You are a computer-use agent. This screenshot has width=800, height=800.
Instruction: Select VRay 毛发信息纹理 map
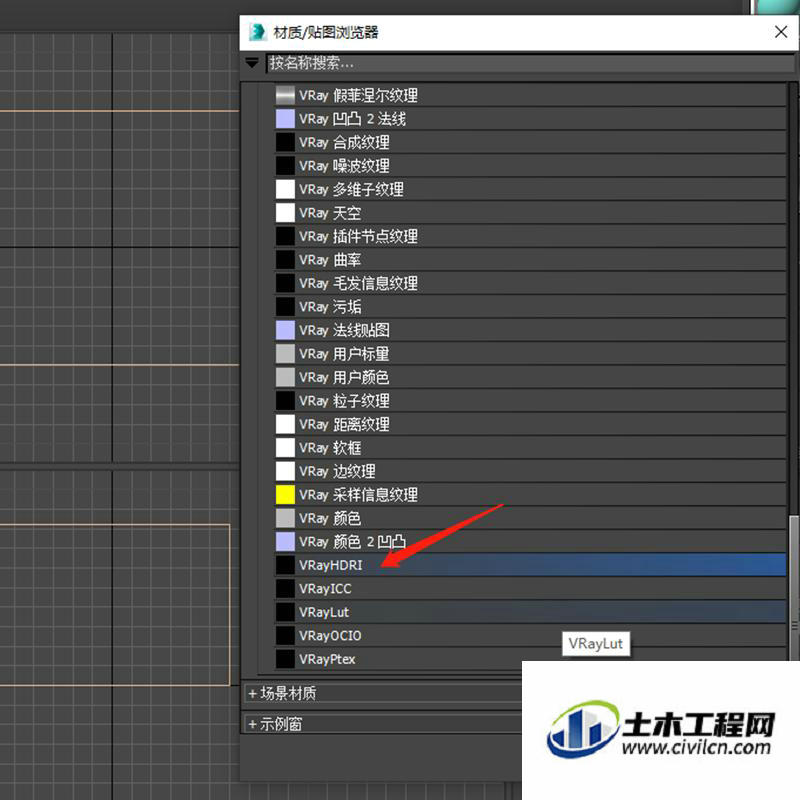(530, 283)
